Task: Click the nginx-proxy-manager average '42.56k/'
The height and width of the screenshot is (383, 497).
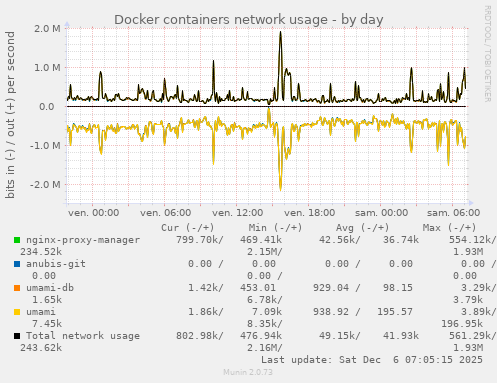Action: 340,240
